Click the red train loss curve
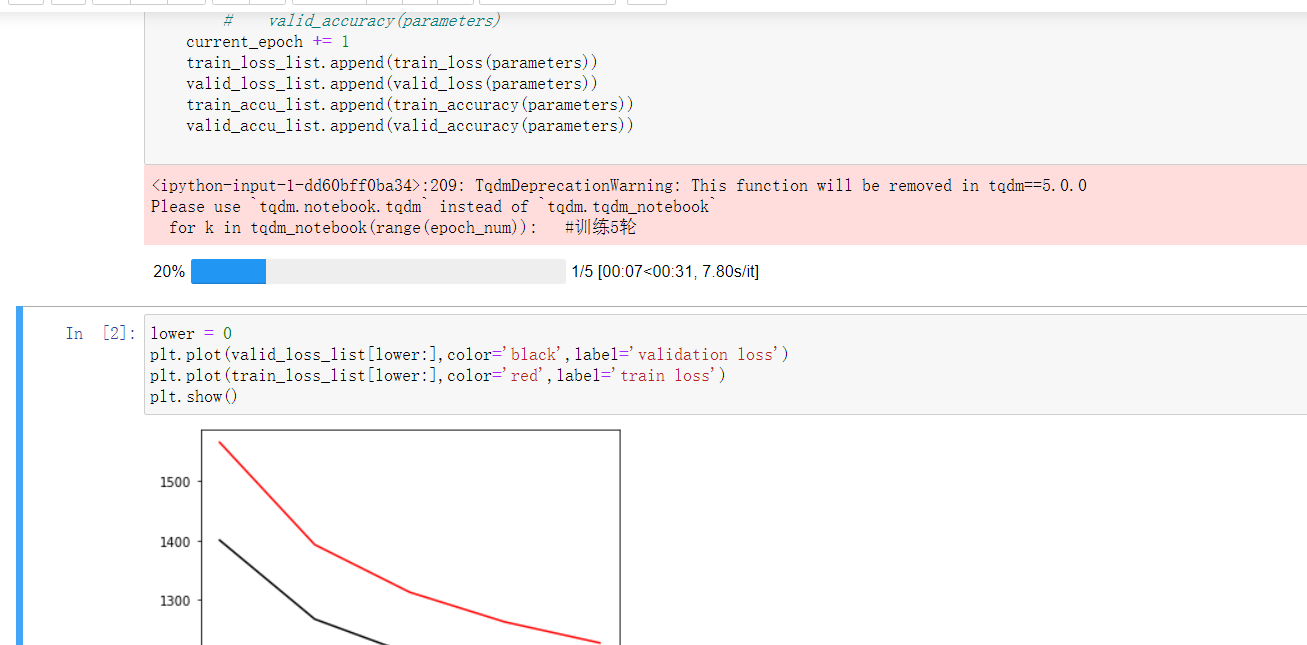Image resolution: width=1307 pixels, height=645 pixels. (x=411, y=593)
